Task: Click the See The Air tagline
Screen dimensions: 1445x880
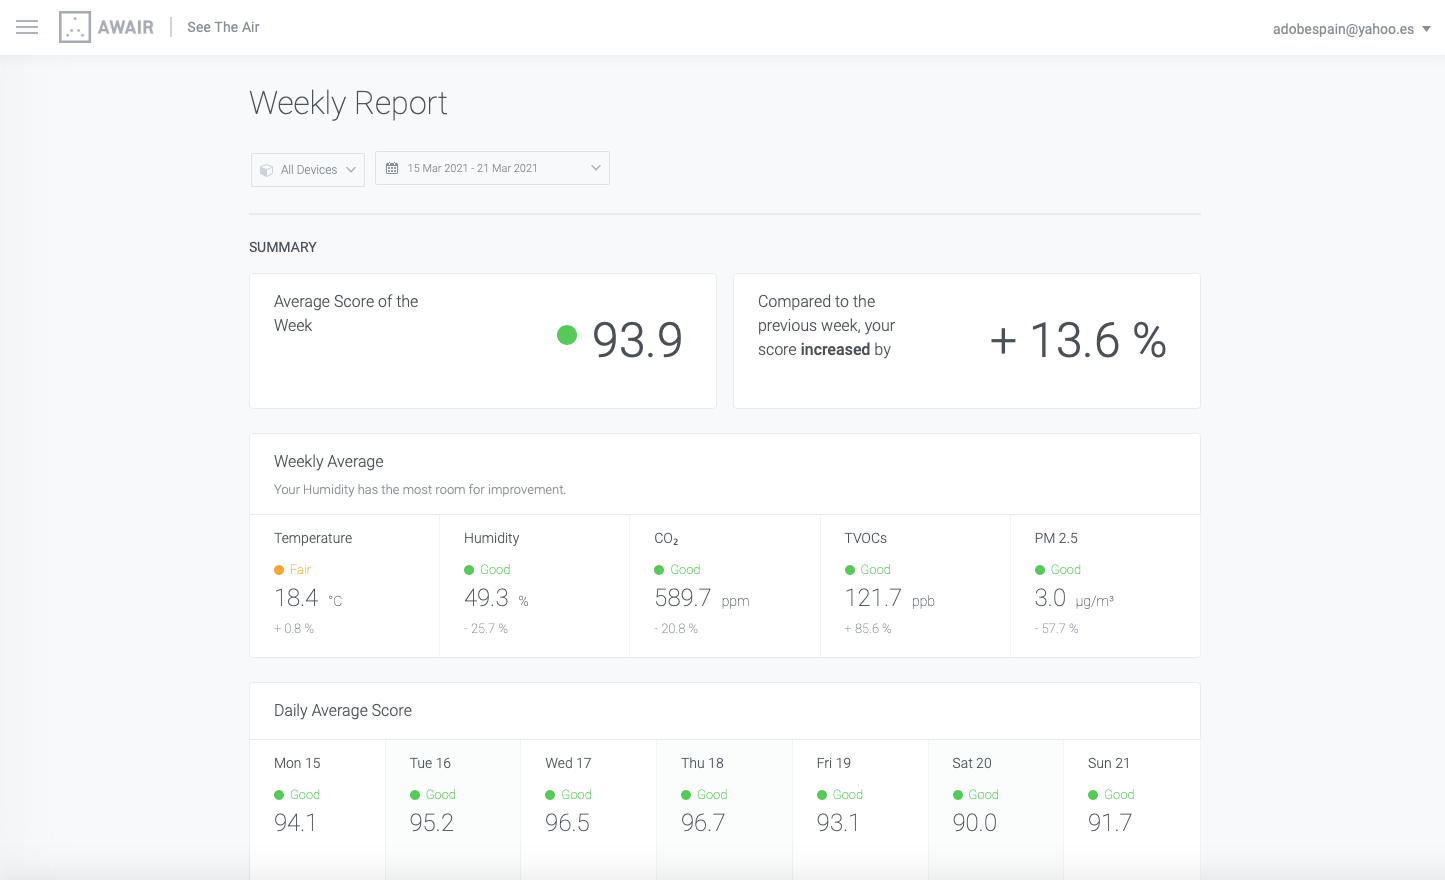Action: click(223, 27)
